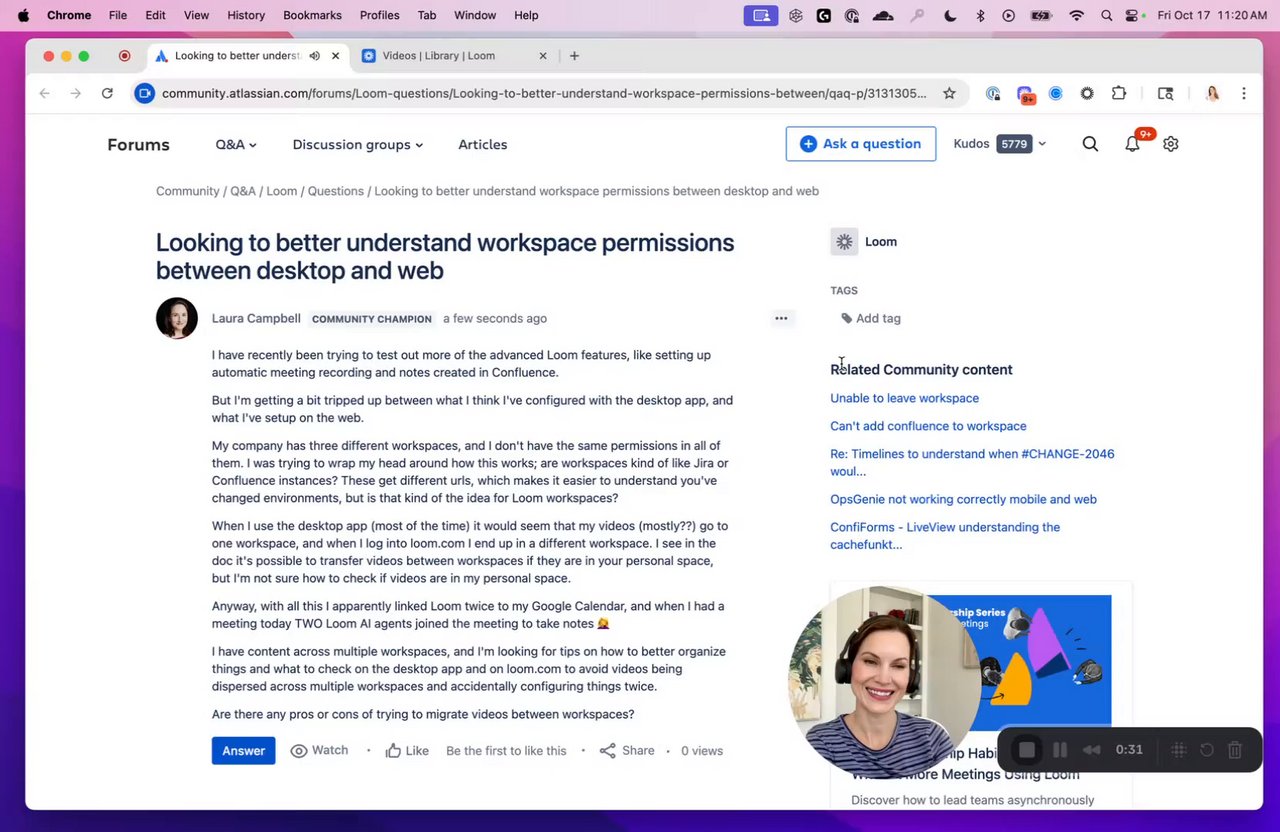Open the Chrome File menu

pos(118,15)
